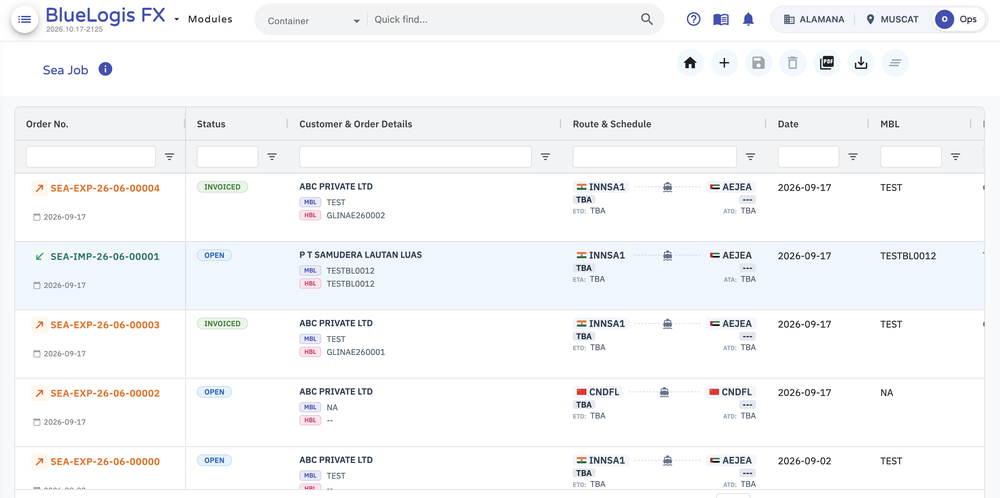Click the save disk icon

click(x=758, y=63)
